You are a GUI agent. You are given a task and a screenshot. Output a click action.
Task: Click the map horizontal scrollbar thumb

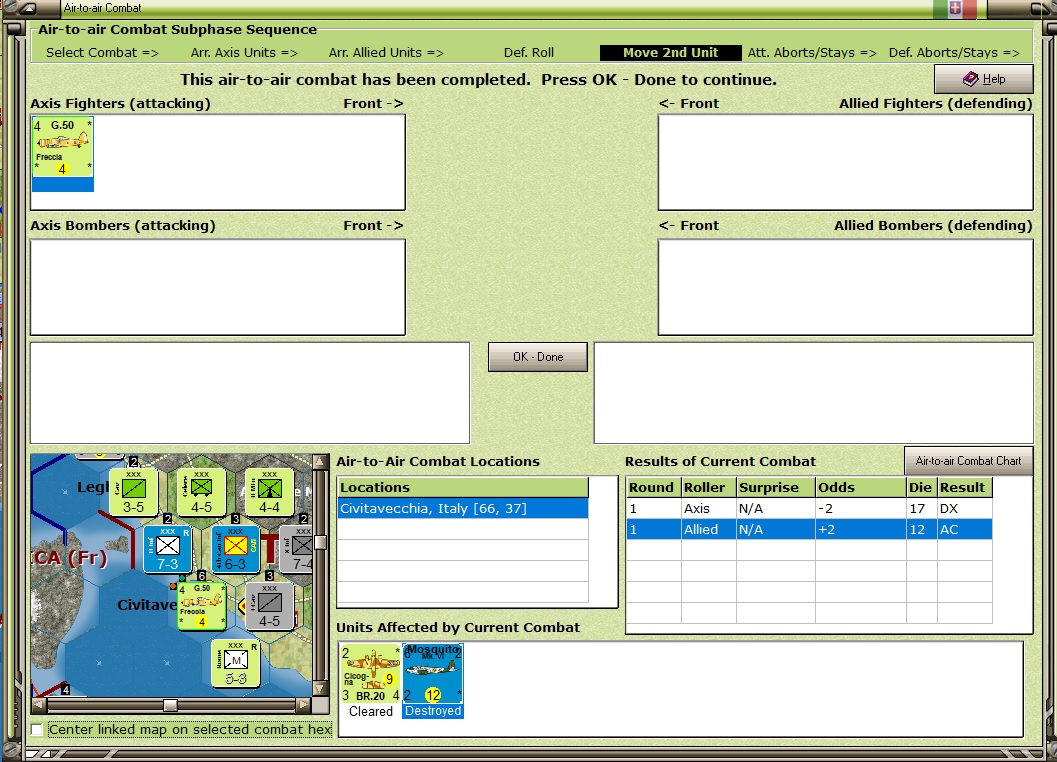point(171,705)
